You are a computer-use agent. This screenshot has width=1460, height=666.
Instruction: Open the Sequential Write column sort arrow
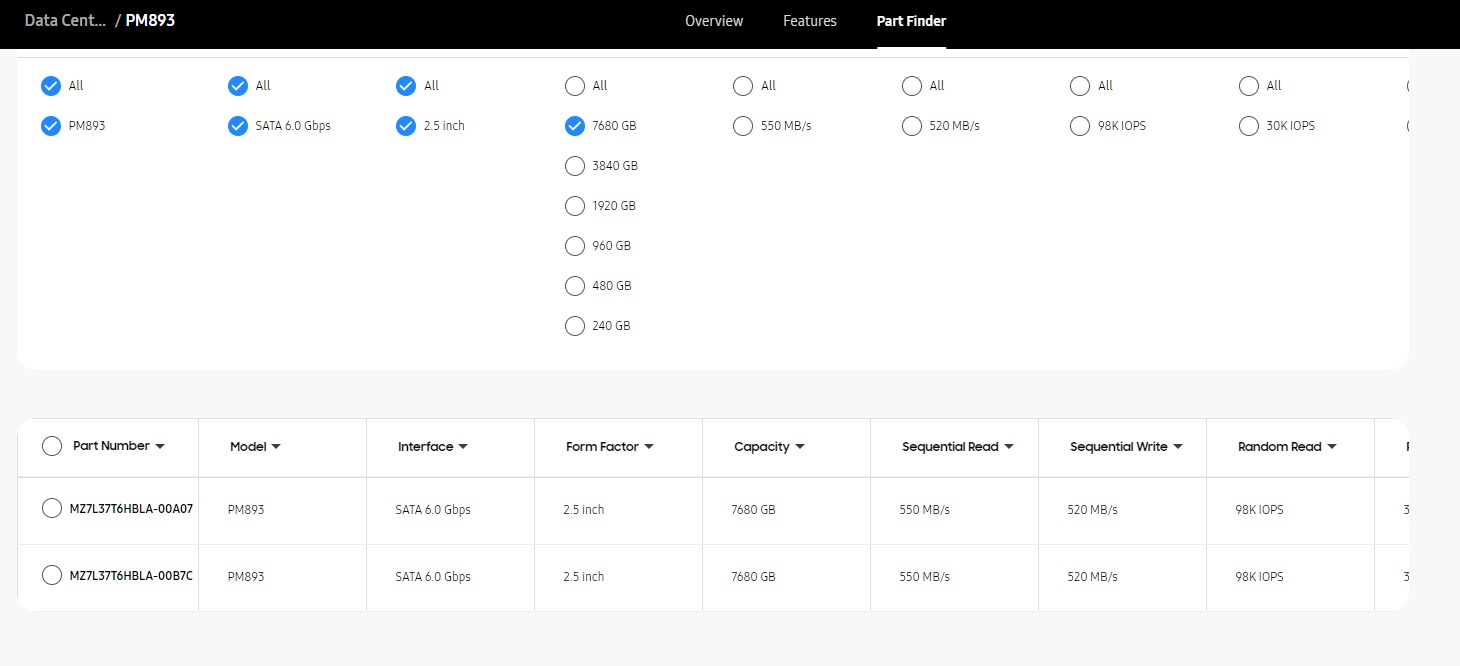pyautogui.click(x=1178, y=447)
